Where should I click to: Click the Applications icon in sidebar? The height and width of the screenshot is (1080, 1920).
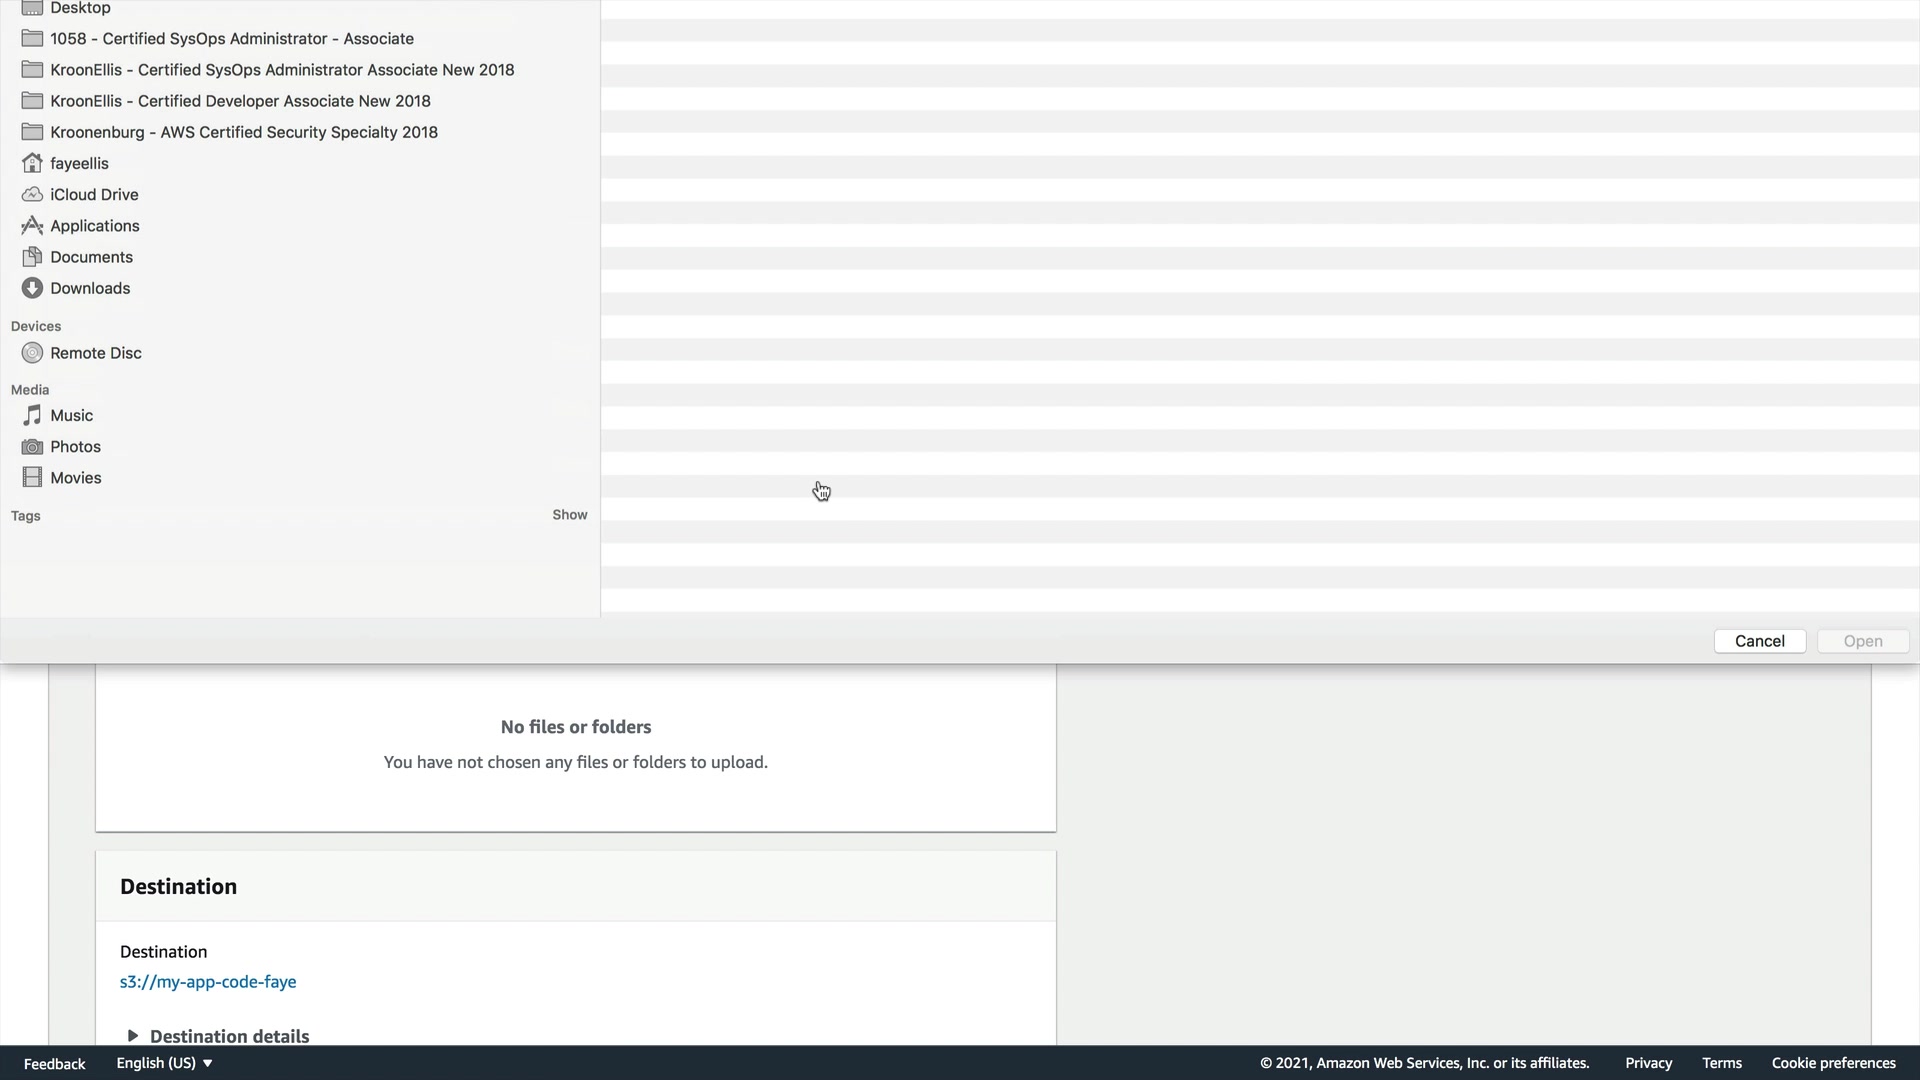coord(32,226)
